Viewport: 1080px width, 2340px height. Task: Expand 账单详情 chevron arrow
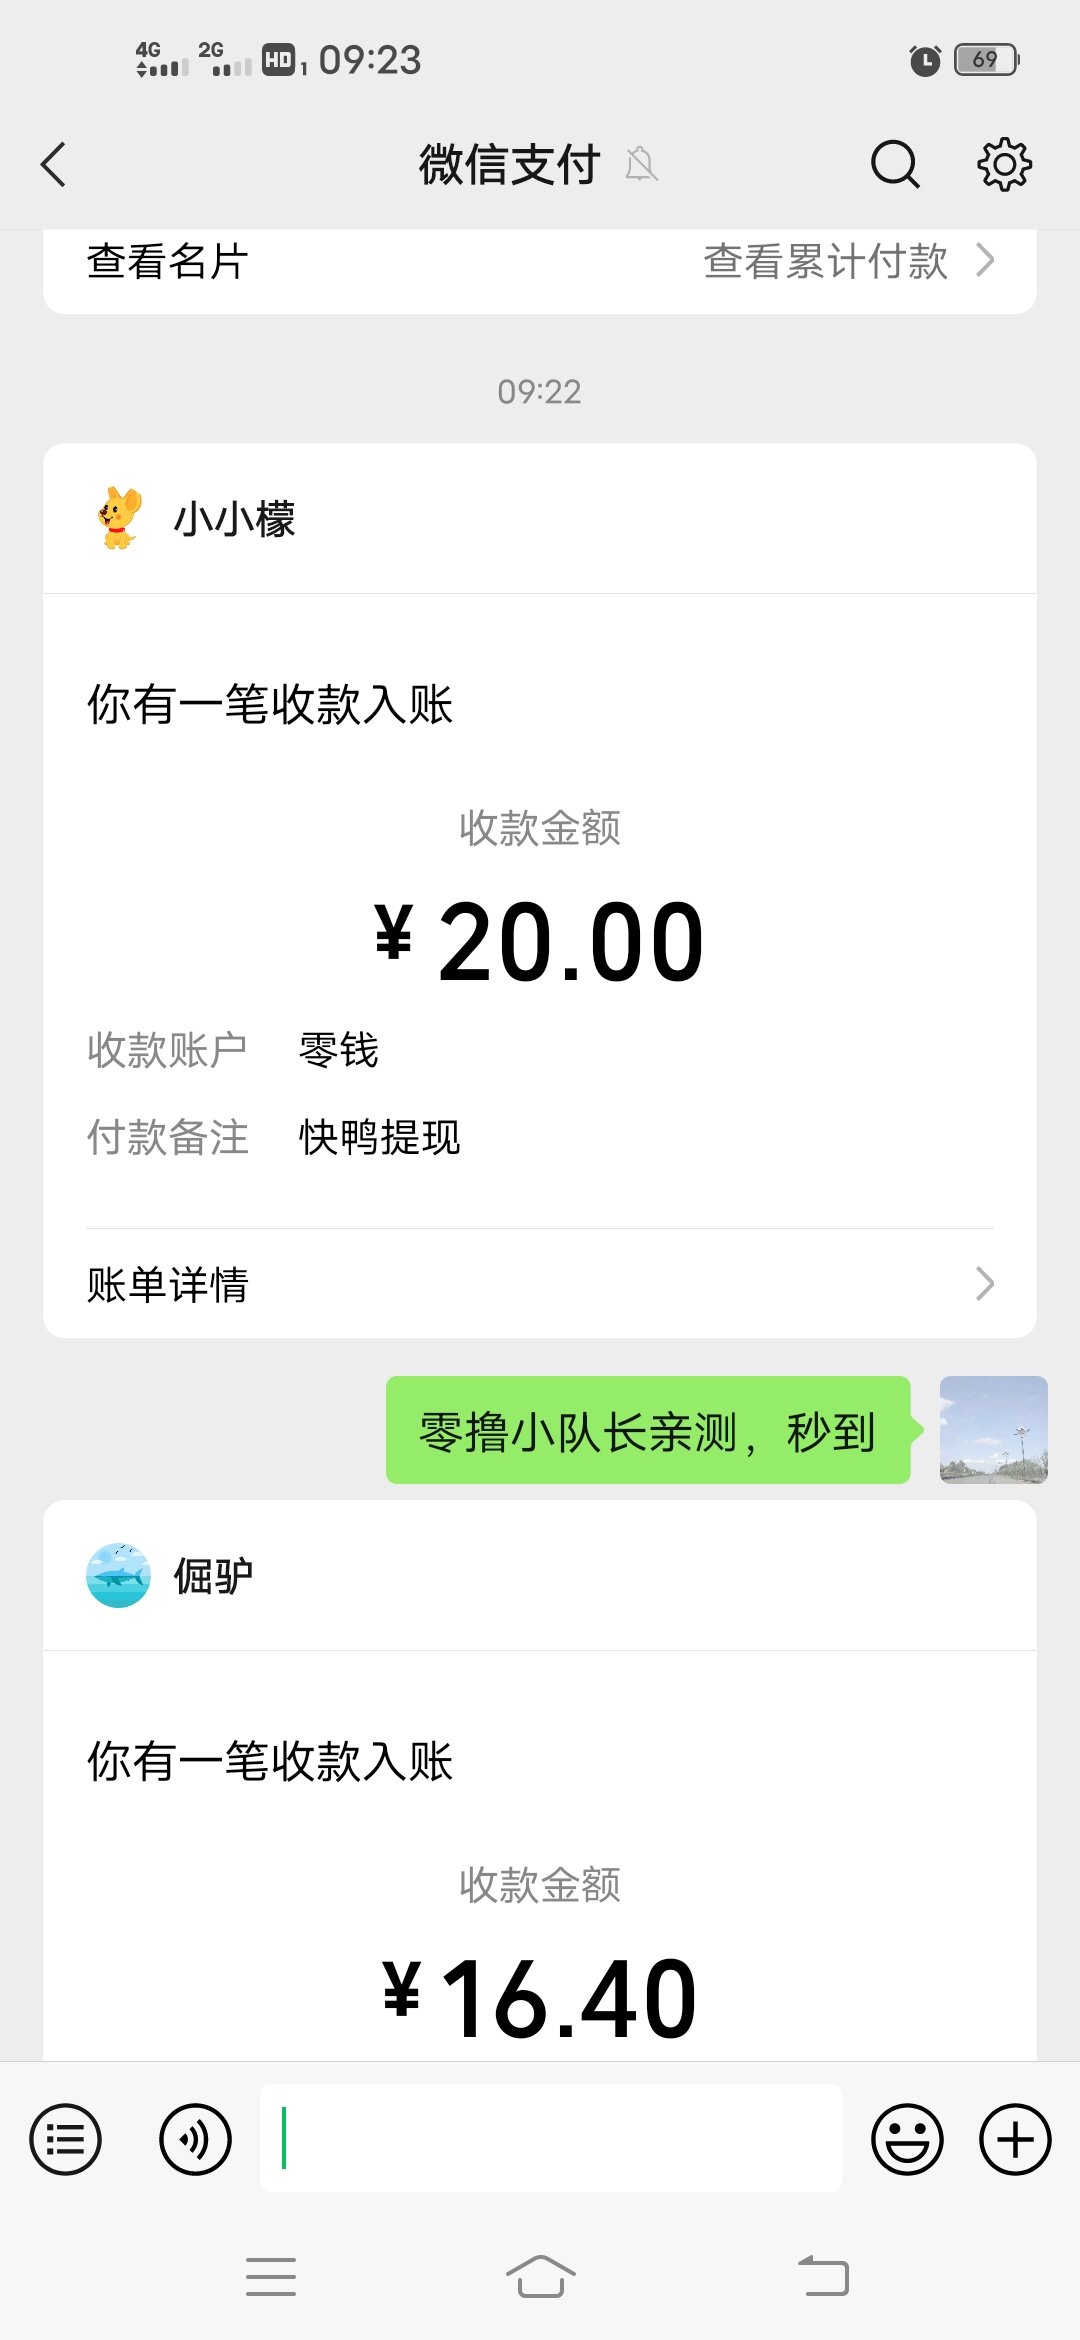click(985, 1283)
